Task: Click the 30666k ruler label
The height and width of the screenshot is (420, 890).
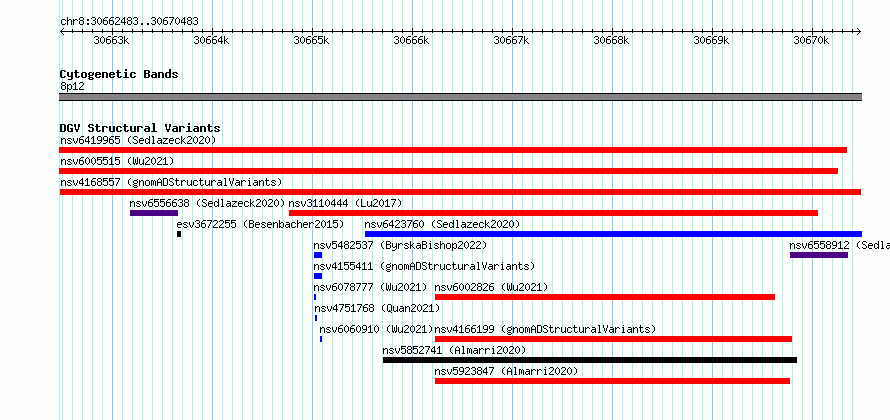Action: click(x=412, y=40)
